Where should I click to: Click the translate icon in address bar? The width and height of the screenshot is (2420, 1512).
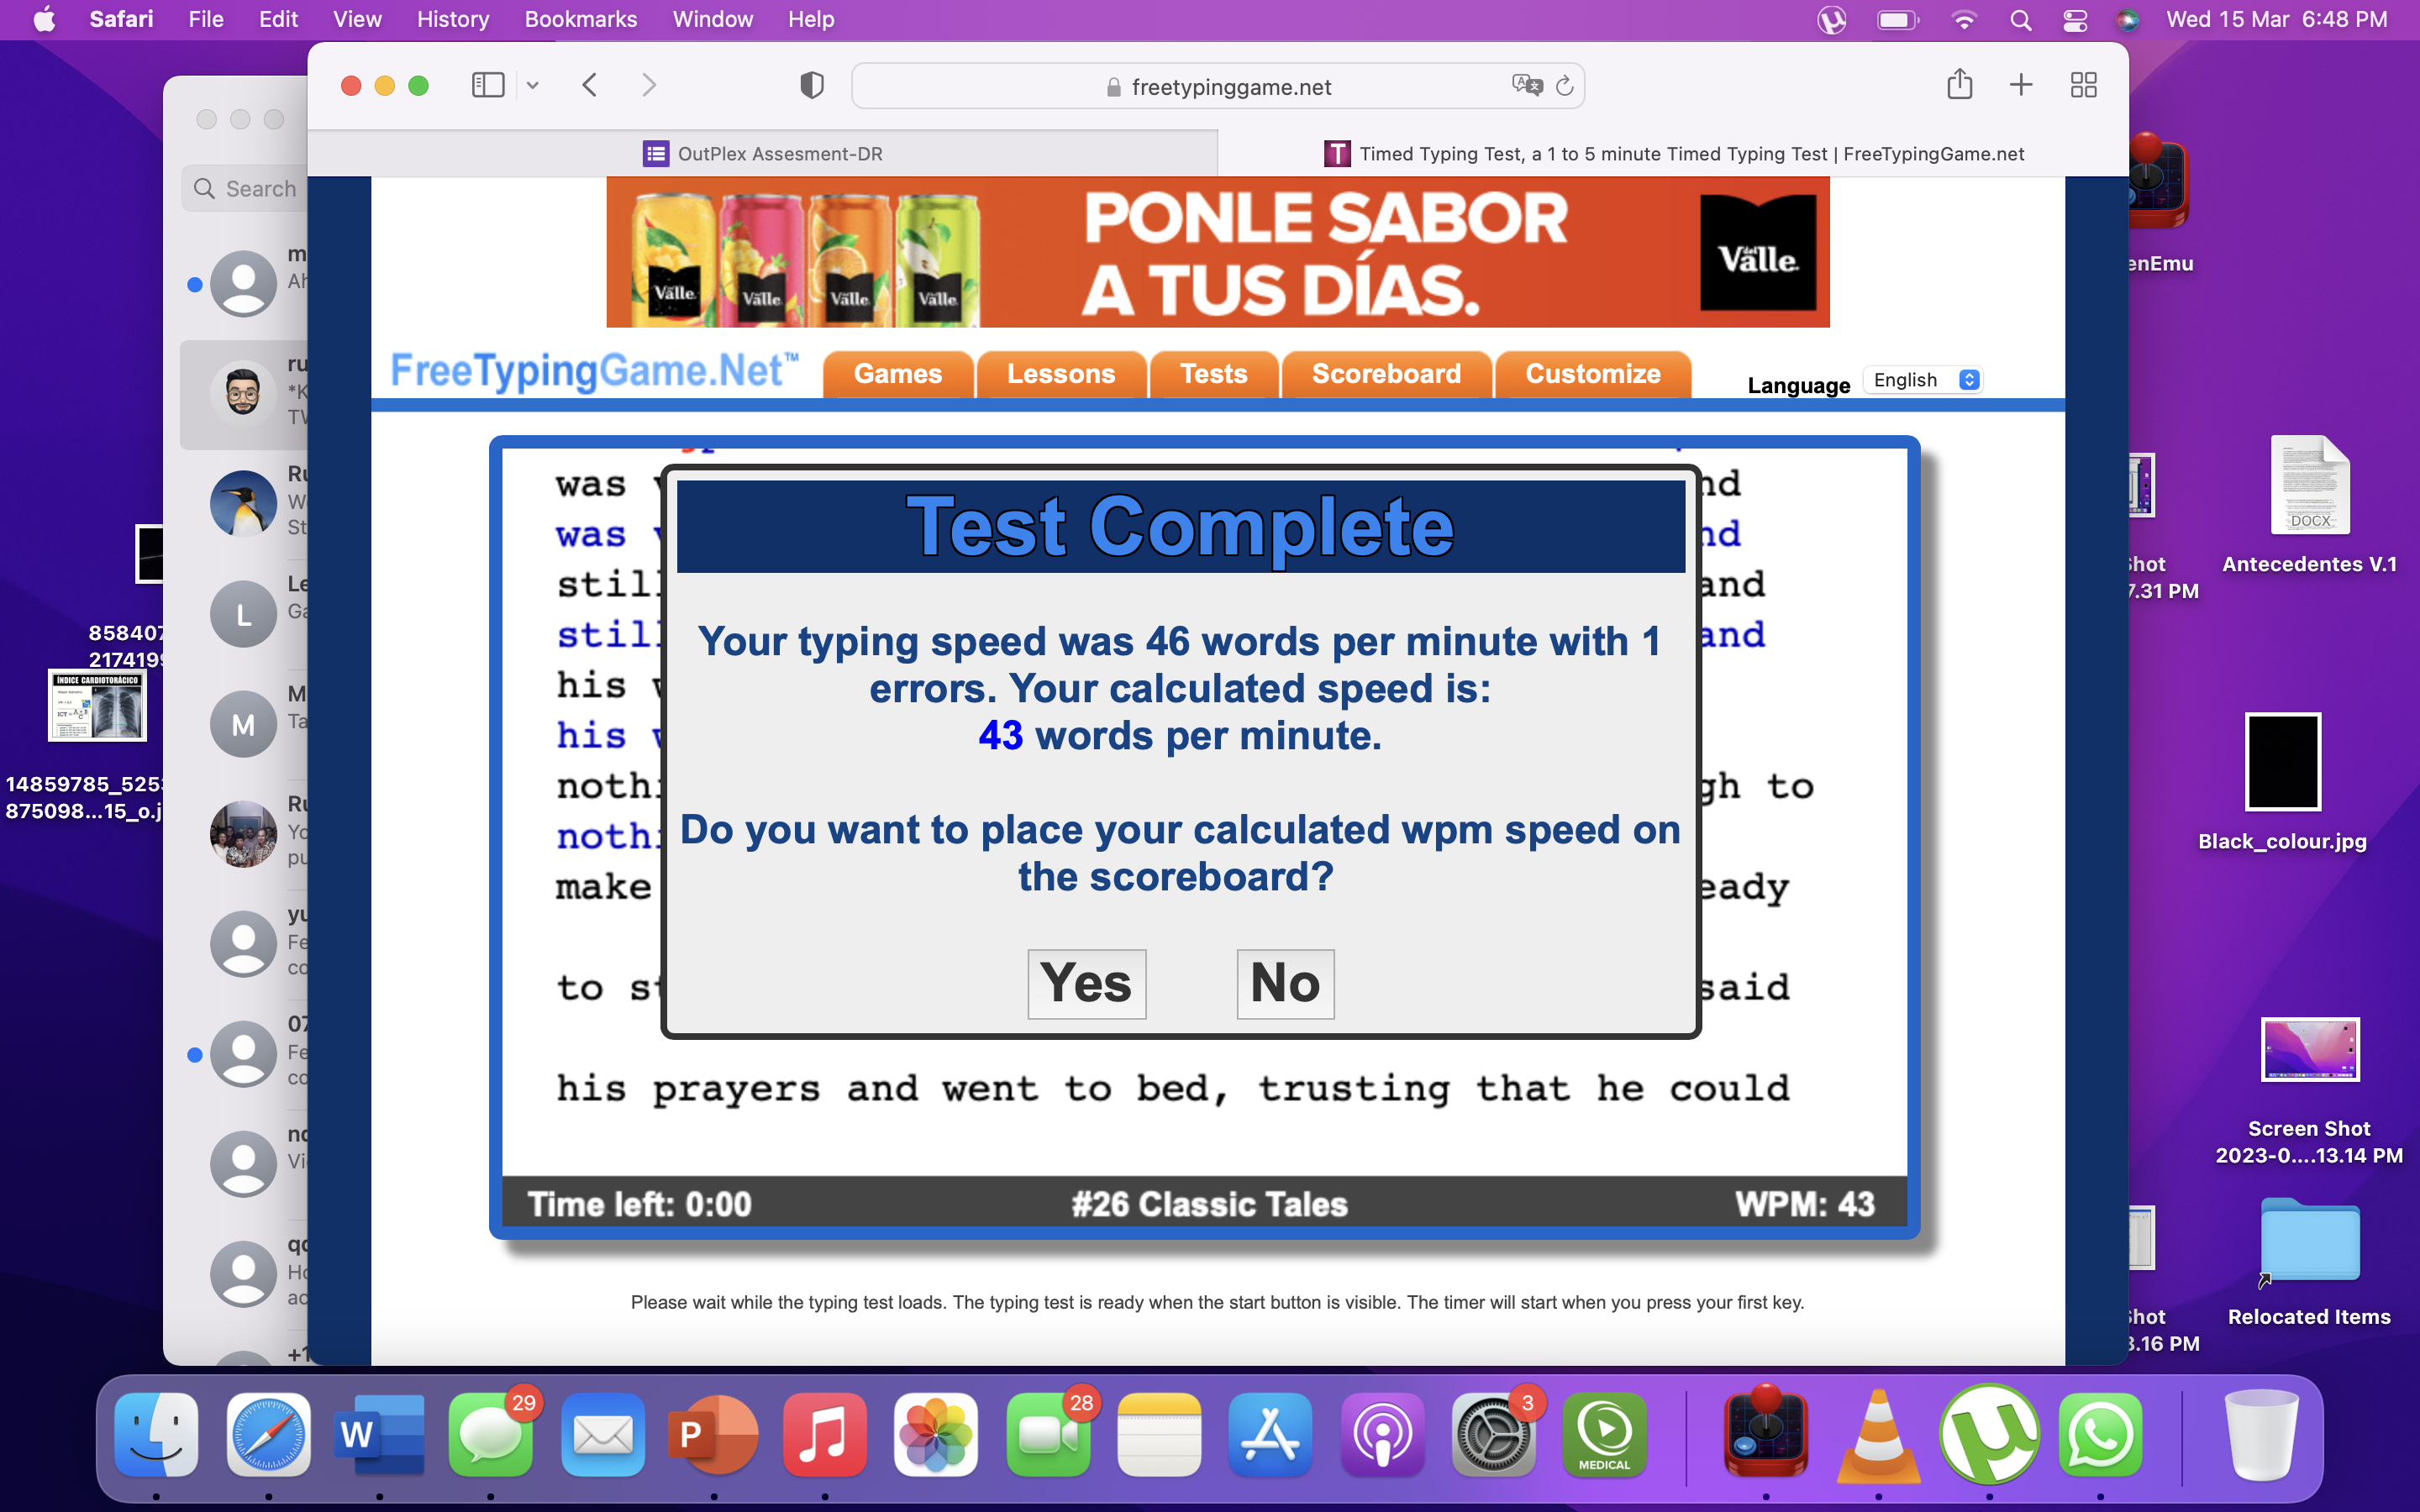pos(1527,86)
